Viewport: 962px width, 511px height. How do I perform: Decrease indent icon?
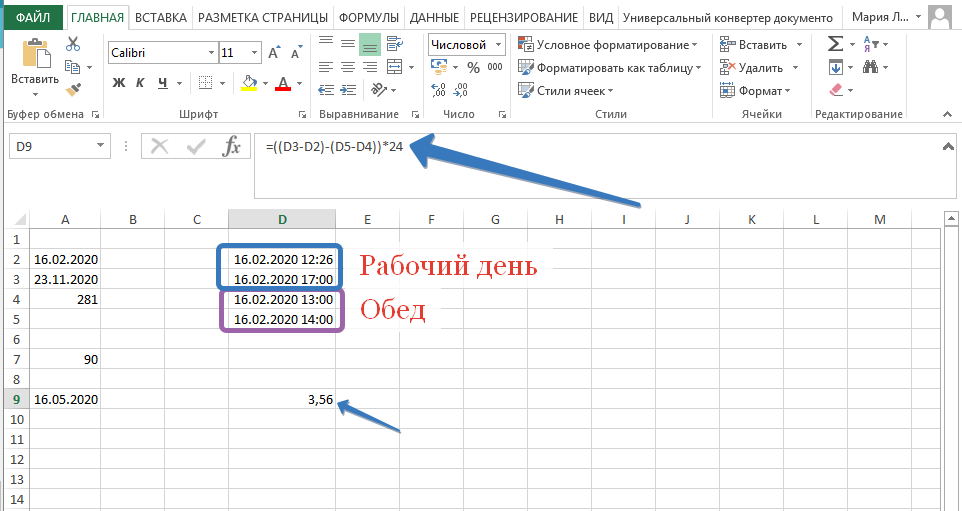click(x=326, y=90)
